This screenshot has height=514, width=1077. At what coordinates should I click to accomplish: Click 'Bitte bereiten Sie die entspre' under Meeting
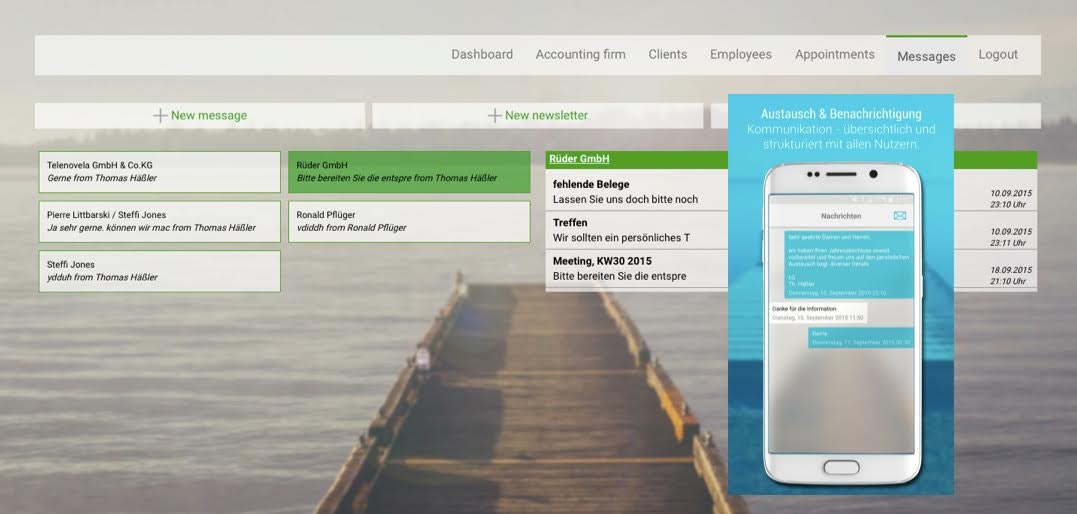[620, 276]
